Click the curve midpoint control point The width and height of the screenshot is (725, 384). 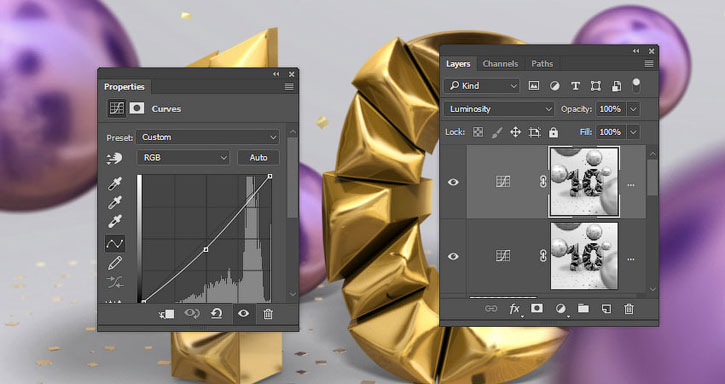(206, 249)
